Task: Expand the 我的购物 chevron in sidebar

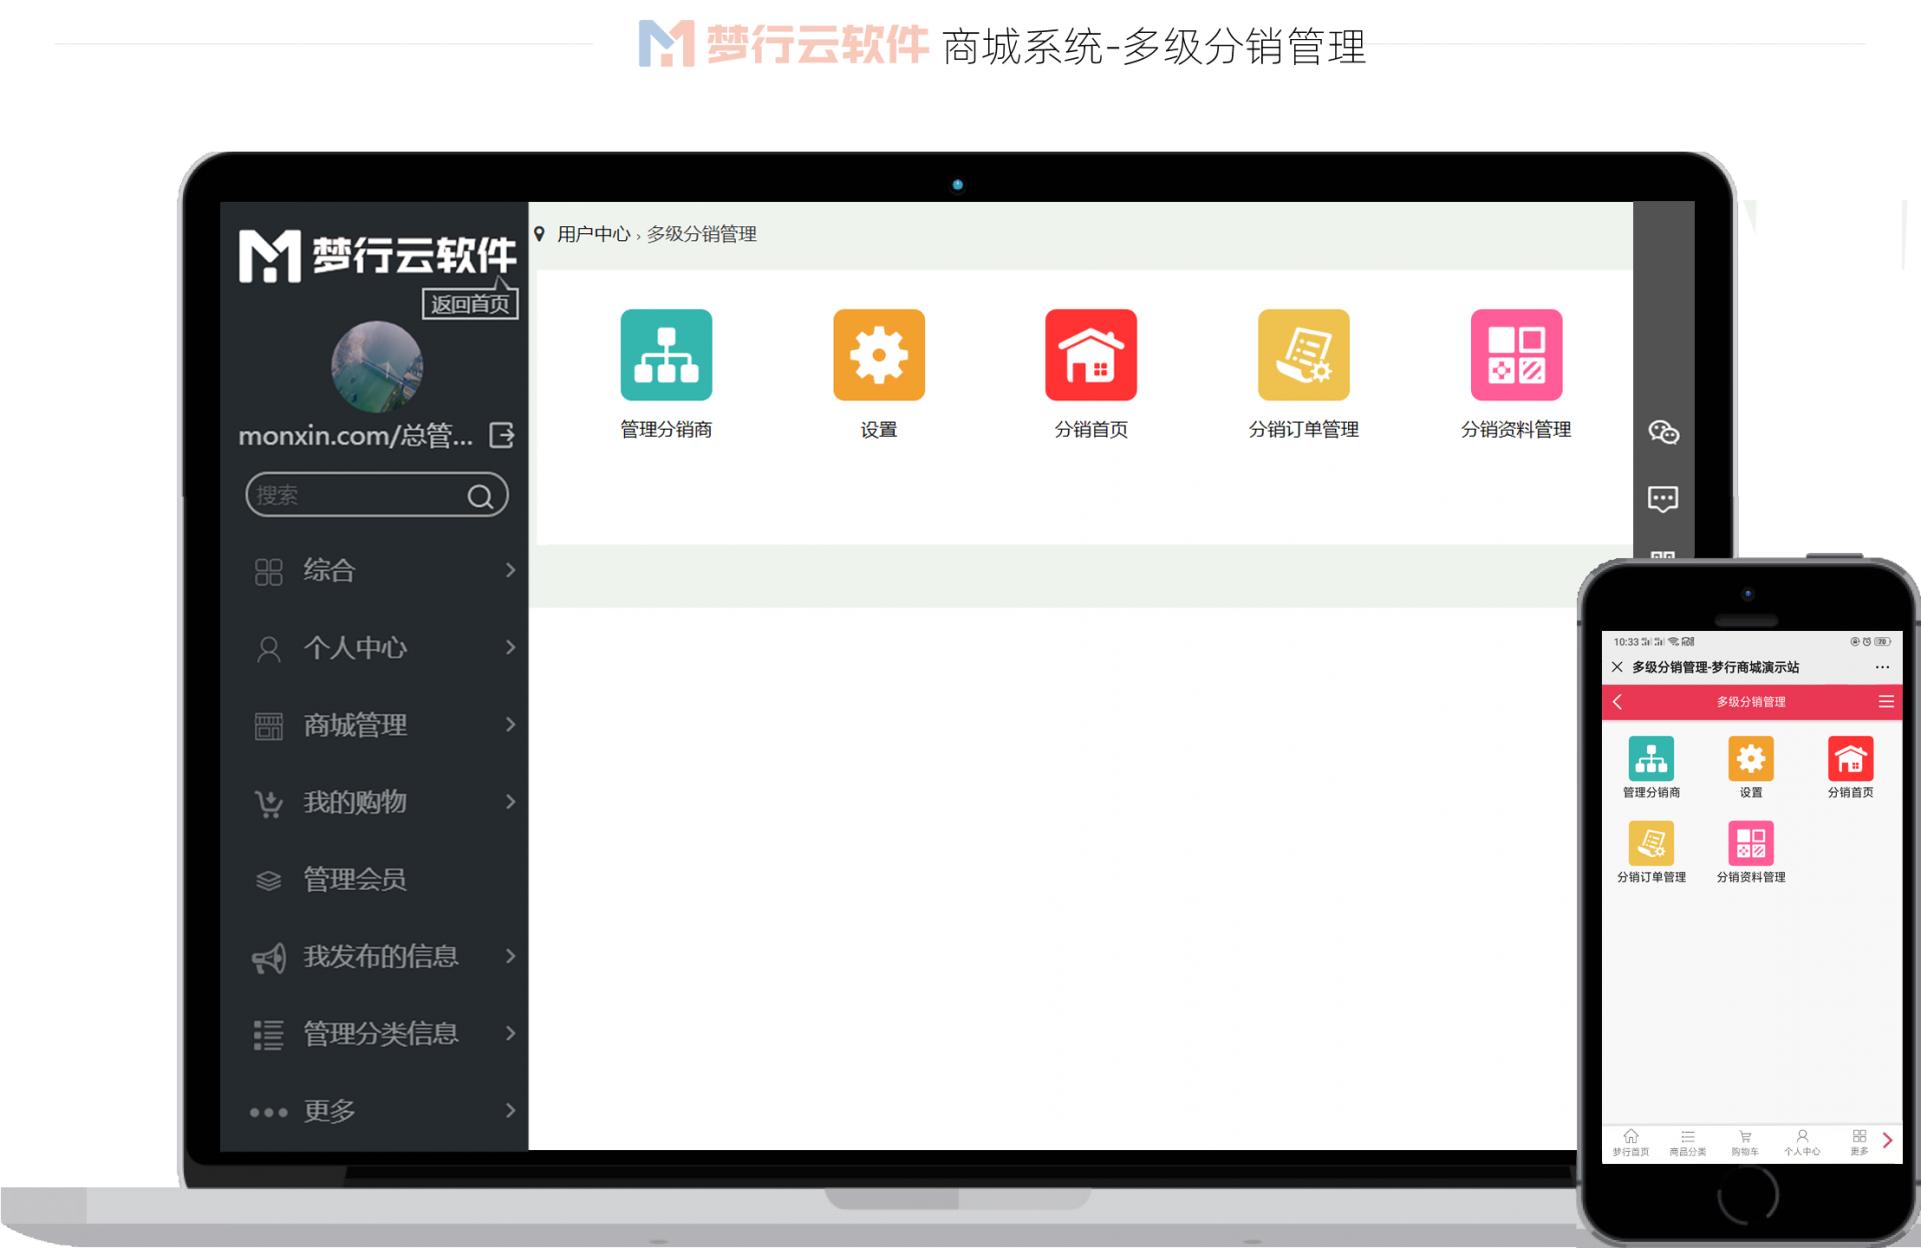Action: (510, 801)
